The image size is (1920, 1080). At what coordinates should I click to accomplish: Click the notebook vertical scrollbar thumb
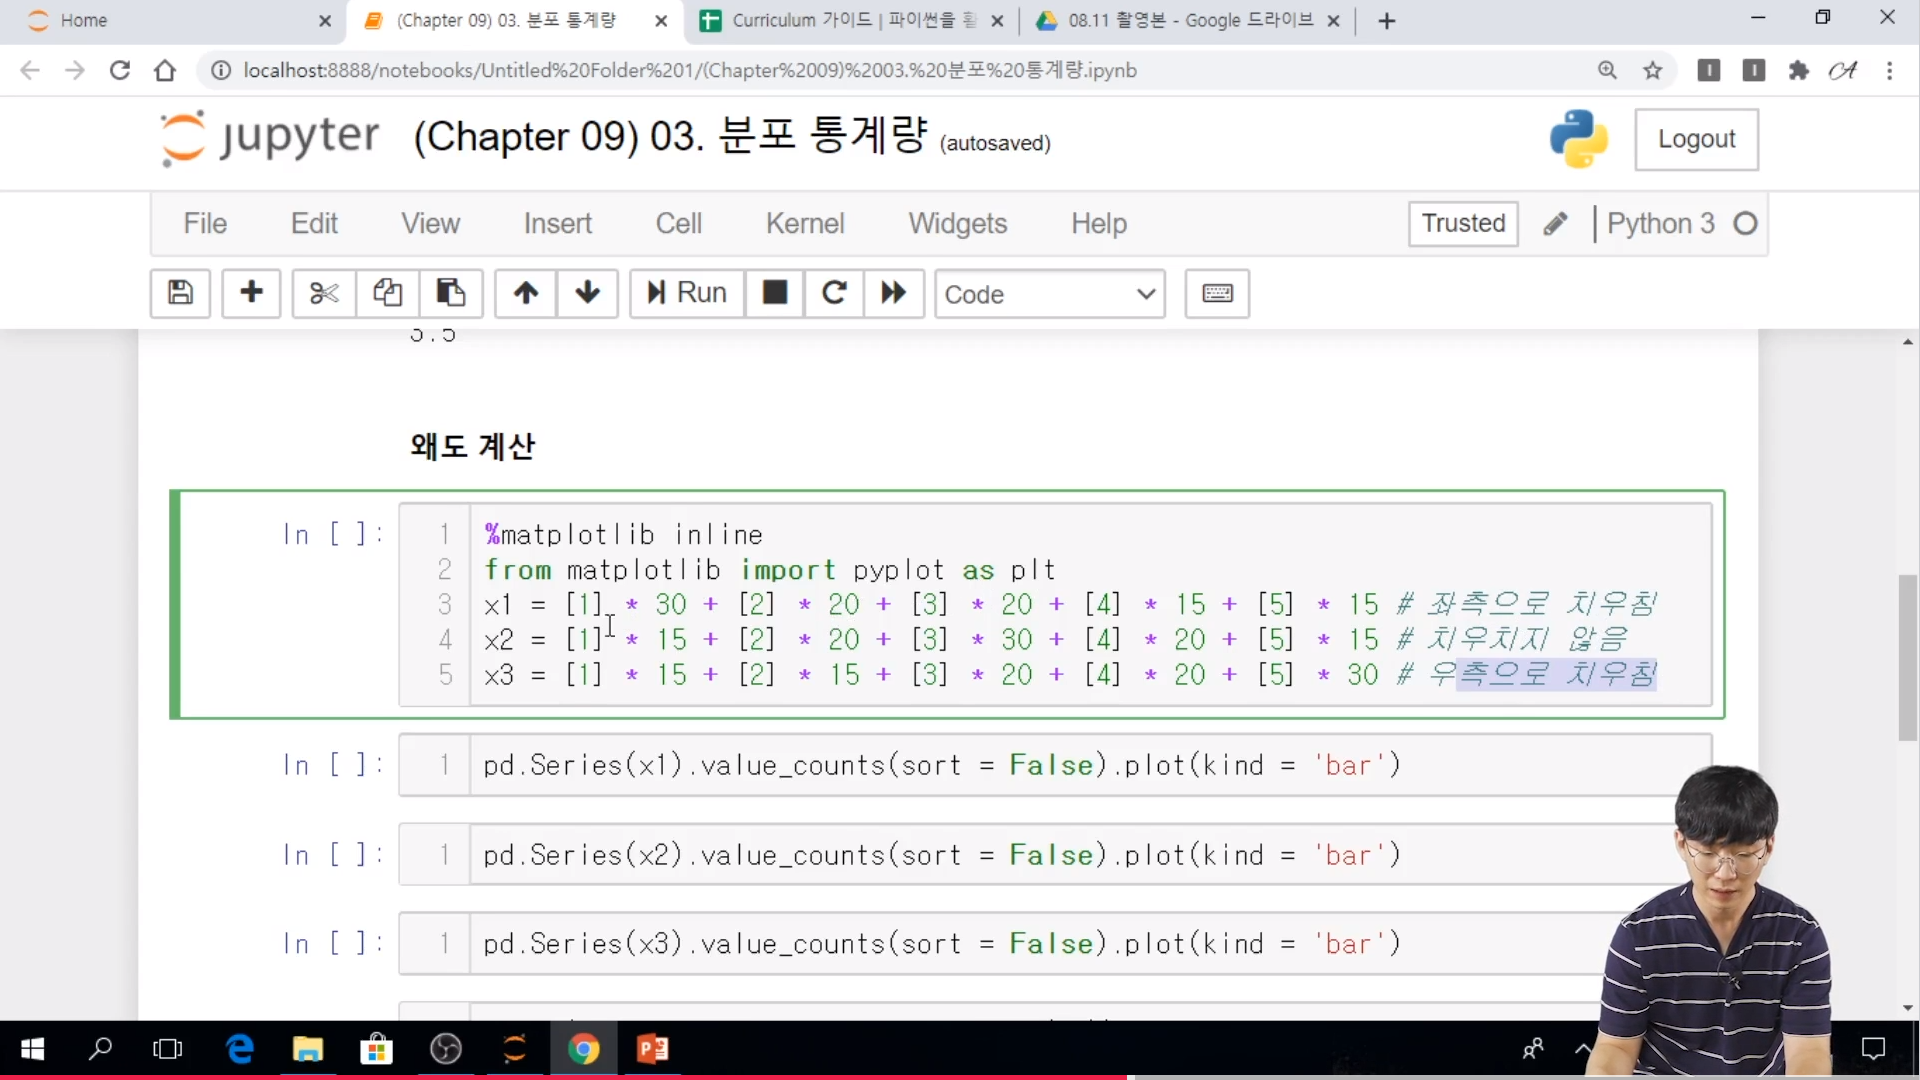(x=1908, y=657)
